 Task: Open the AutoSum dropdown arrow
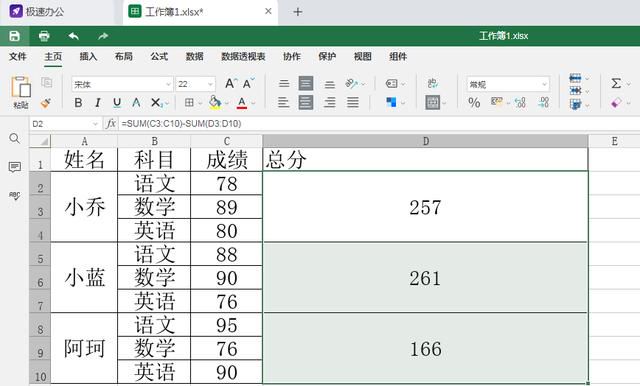coord(629,84)
